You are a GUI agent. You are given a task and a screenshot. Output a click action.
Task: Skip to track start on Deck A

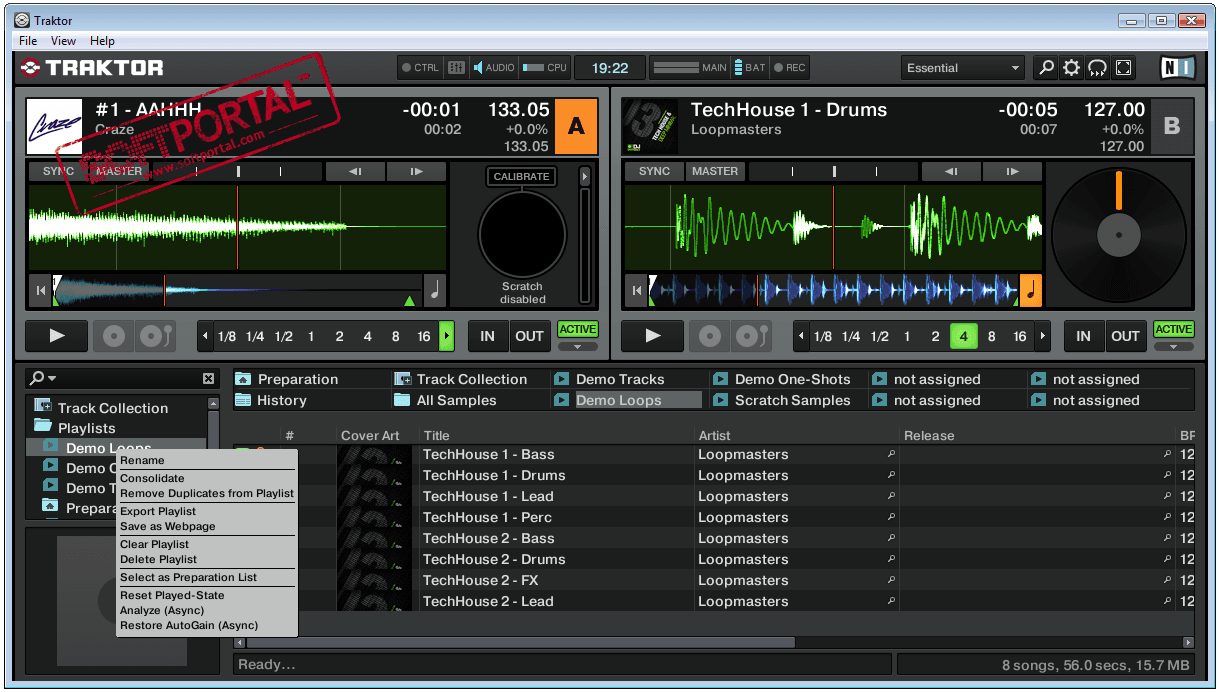point(40,291)
